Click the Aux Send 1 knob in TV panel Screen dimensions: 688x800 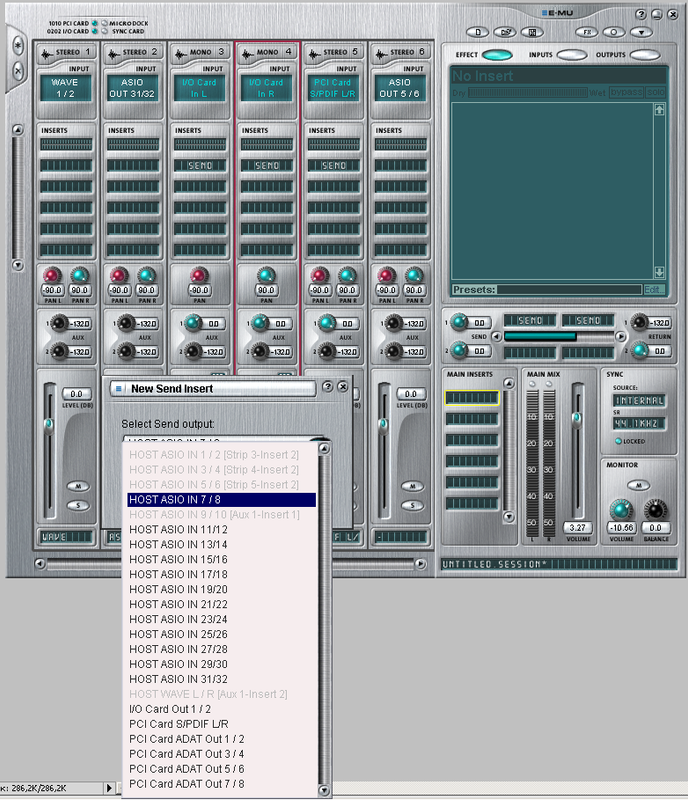[459, 322]
